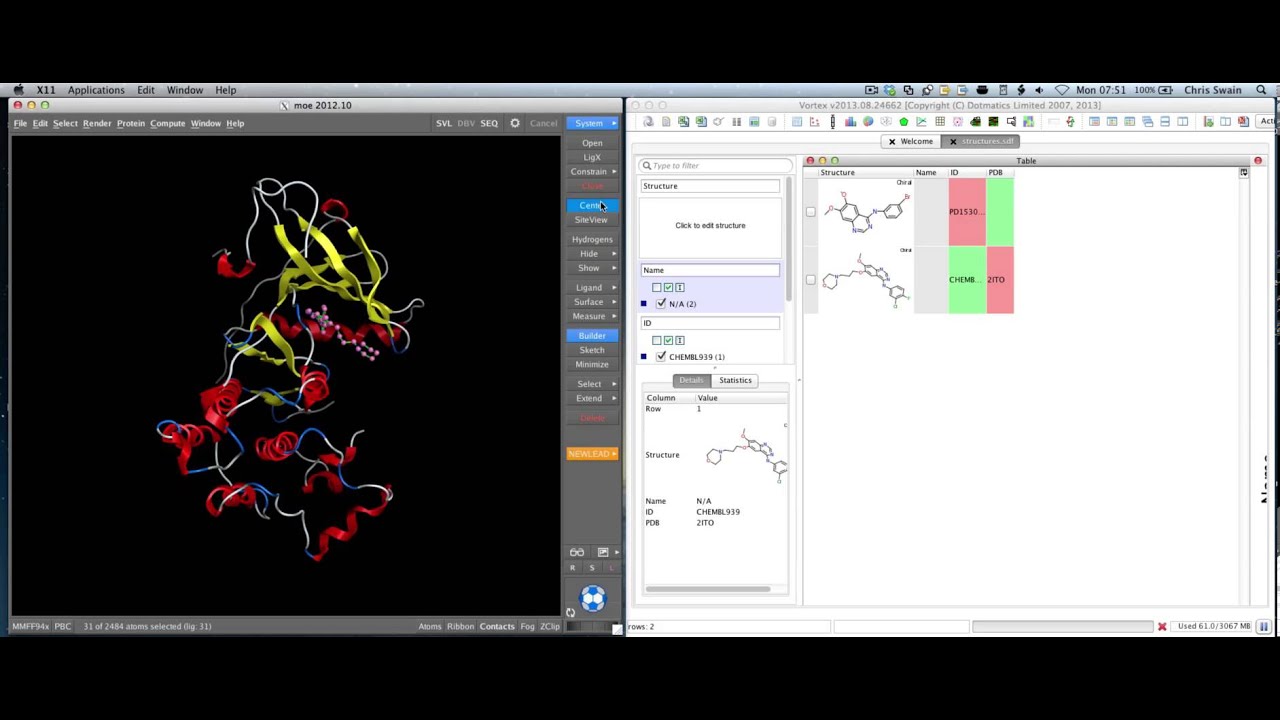The image size is (1280, 720).
Task: Expand the Constrain menu in MOE
Action: point(592,172)
